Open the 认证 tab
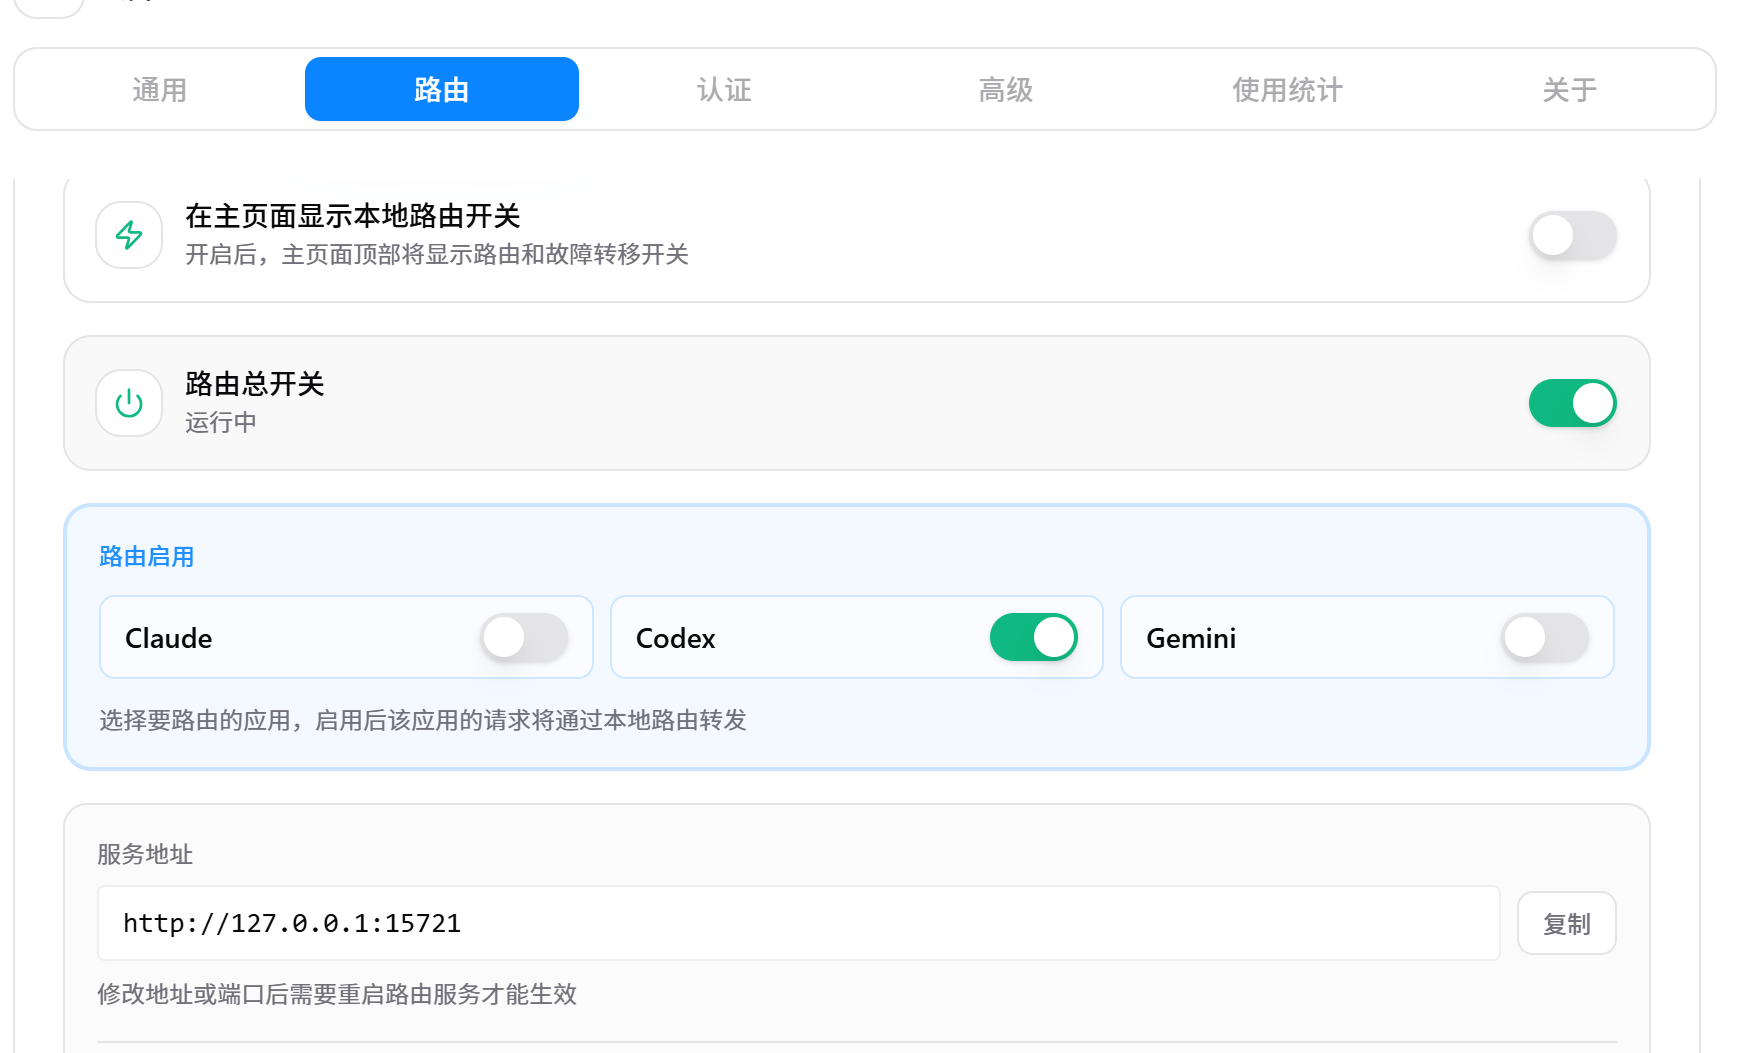The height and width of the screenshot is (1053, 1737). pos(724,90)
